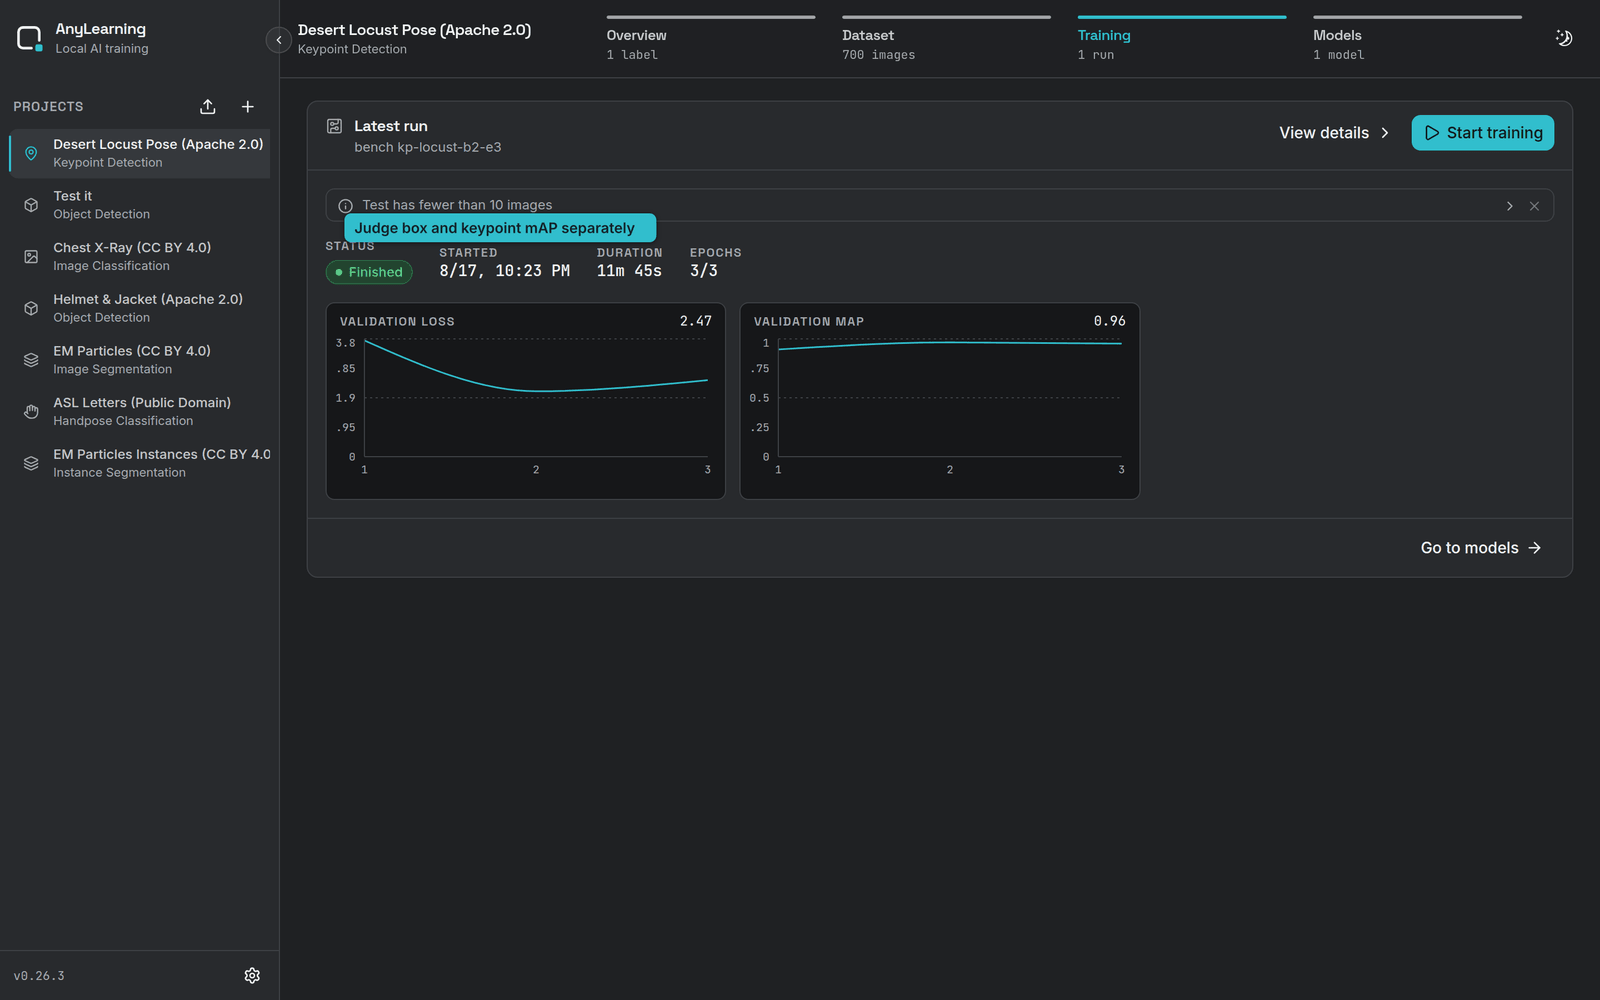Open Chest X-Ray (CC BY 4.0) project
Image resolution: width=1600 pixels, height=1000 pixels.
[140, 257]
